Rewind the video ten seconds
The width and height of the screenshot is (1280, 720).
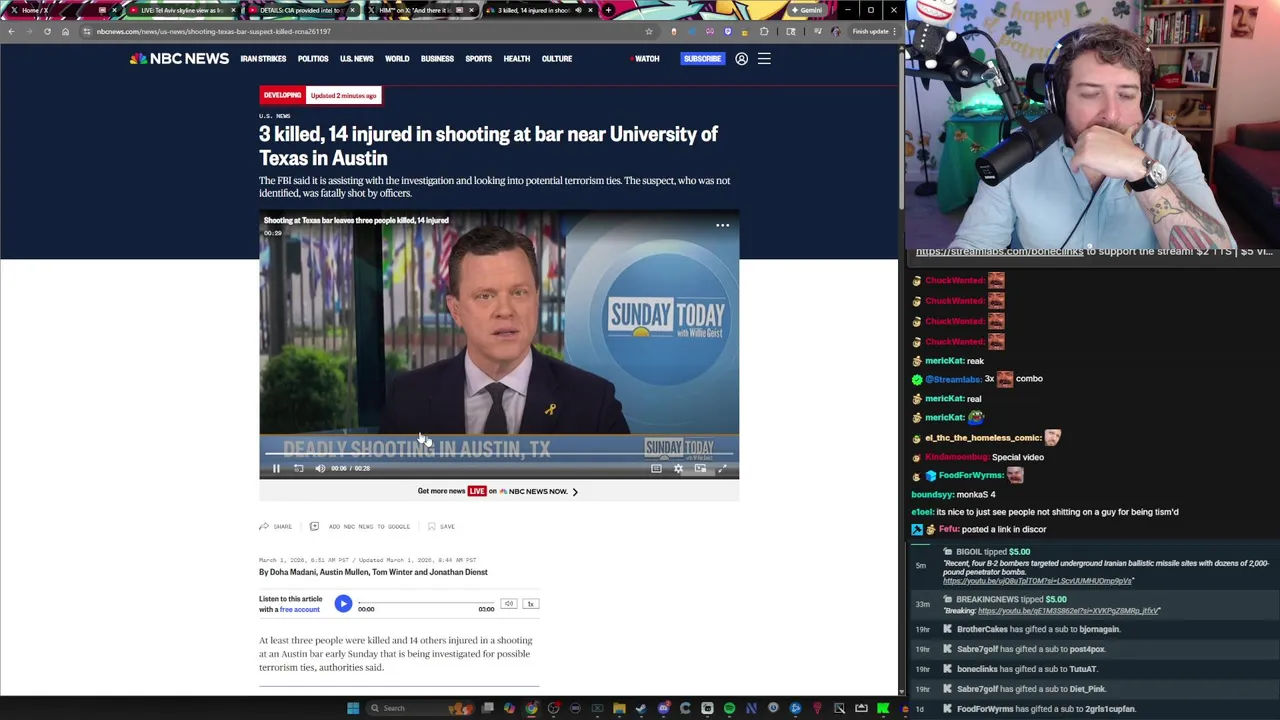[x=298, y=468]
